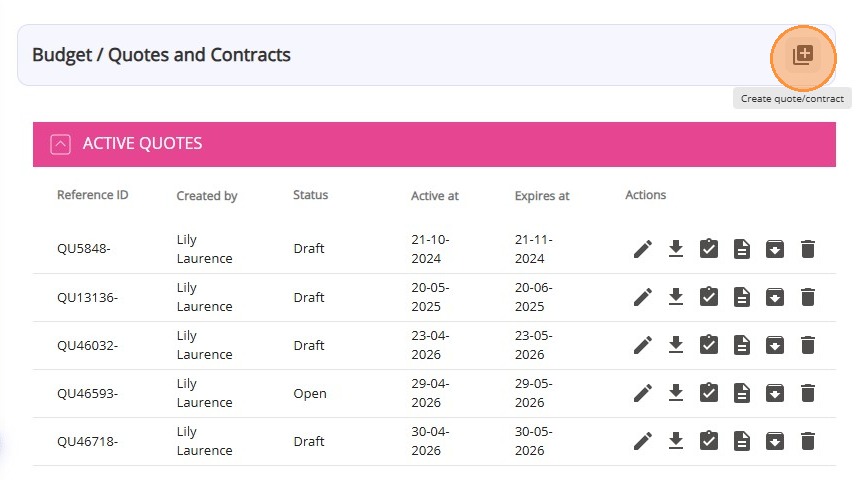Click clipboard-check icon for quote QU46032-
860x480 pixels.
click(x=709, y=345)
